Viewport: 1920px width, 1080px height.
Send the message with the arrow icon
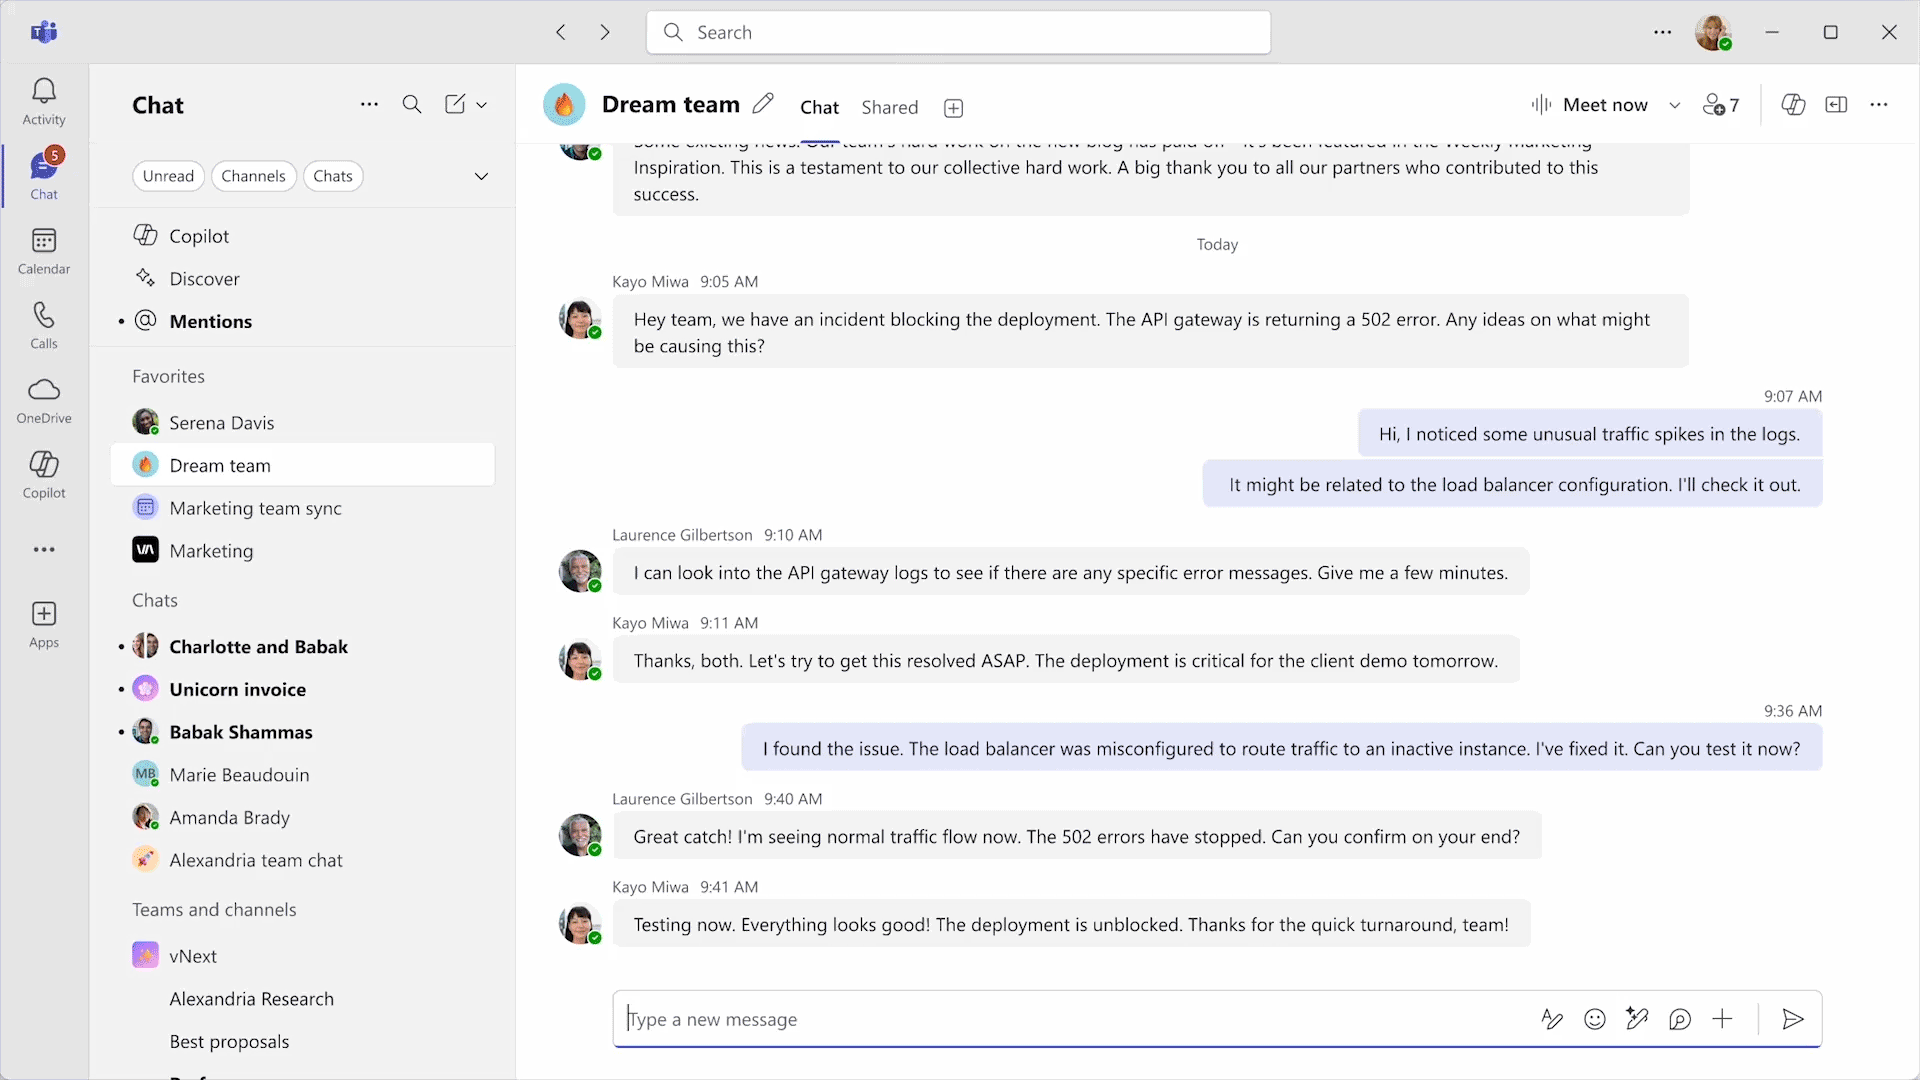click(1792, 1019)
